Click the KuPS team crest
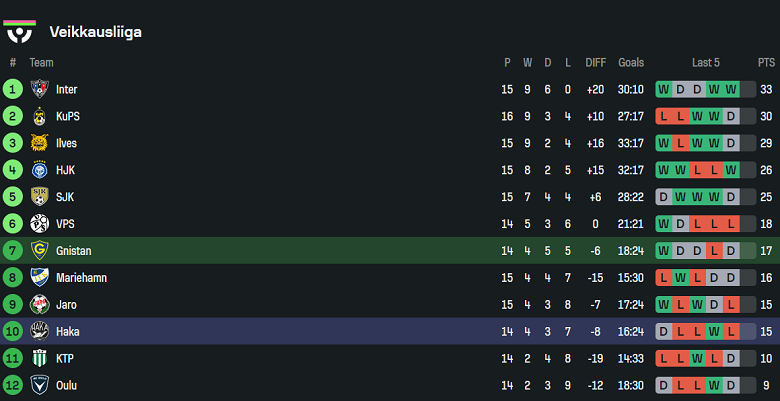 40,116
